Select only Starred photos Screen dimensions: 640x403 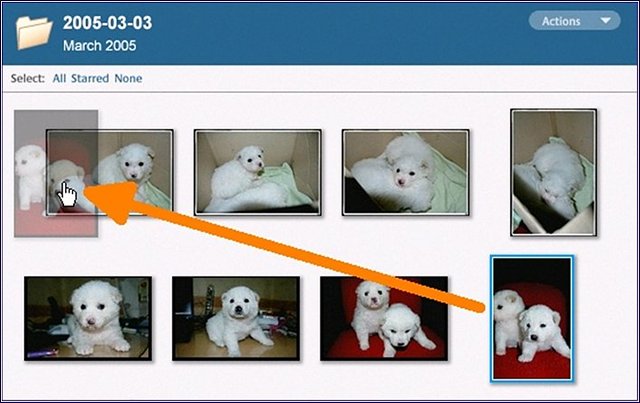(x=89, y=78)
